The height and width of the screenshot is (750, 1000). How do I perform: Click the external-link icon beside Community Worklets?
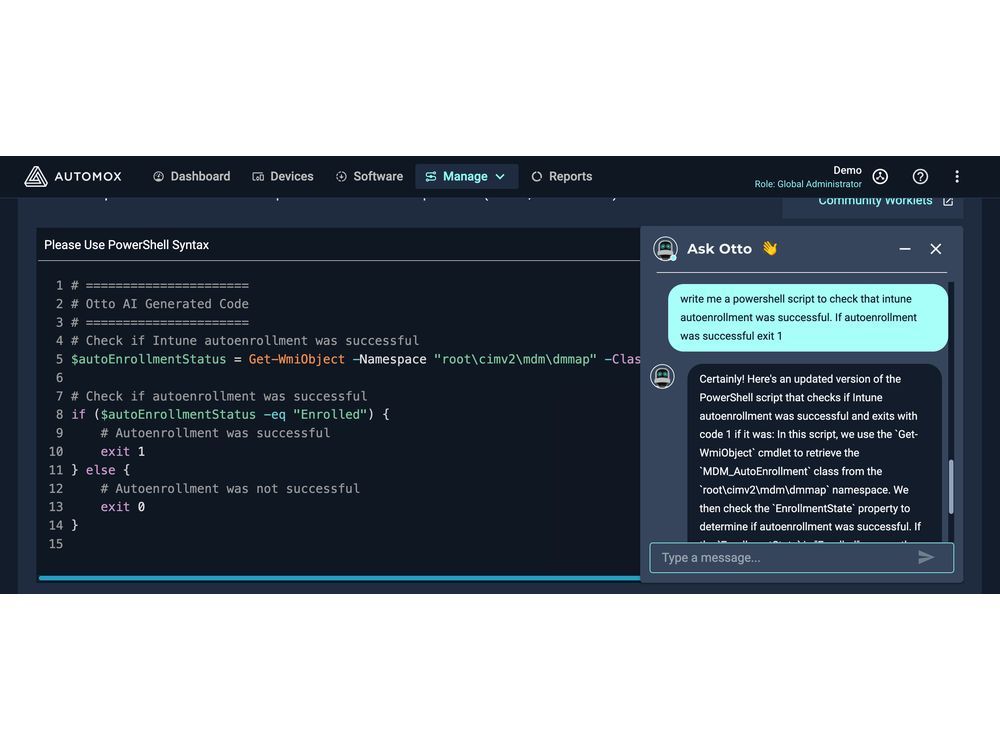click(950, 200)
